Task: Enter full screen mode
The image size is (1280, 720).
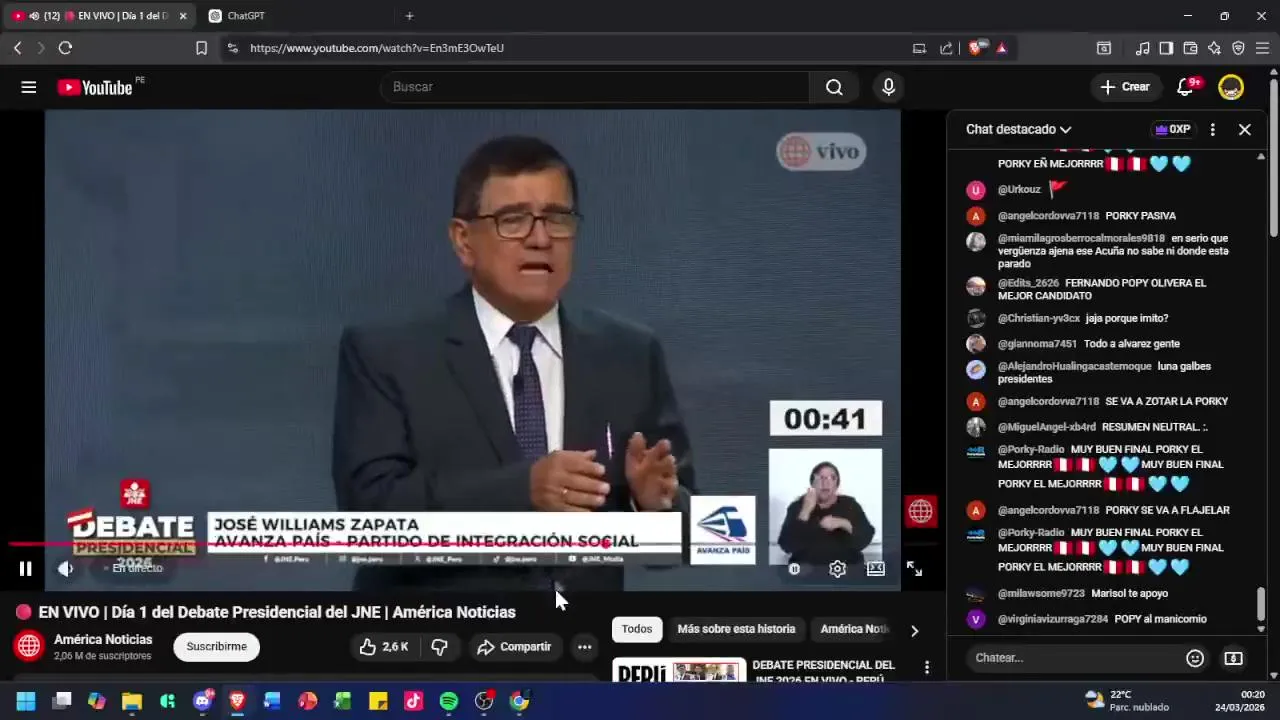Action: pos(914,569)
